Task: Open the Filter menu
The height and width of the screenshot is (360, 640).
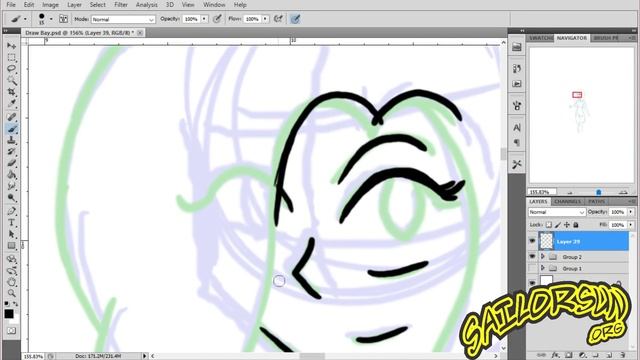Action: pos(121,5)
